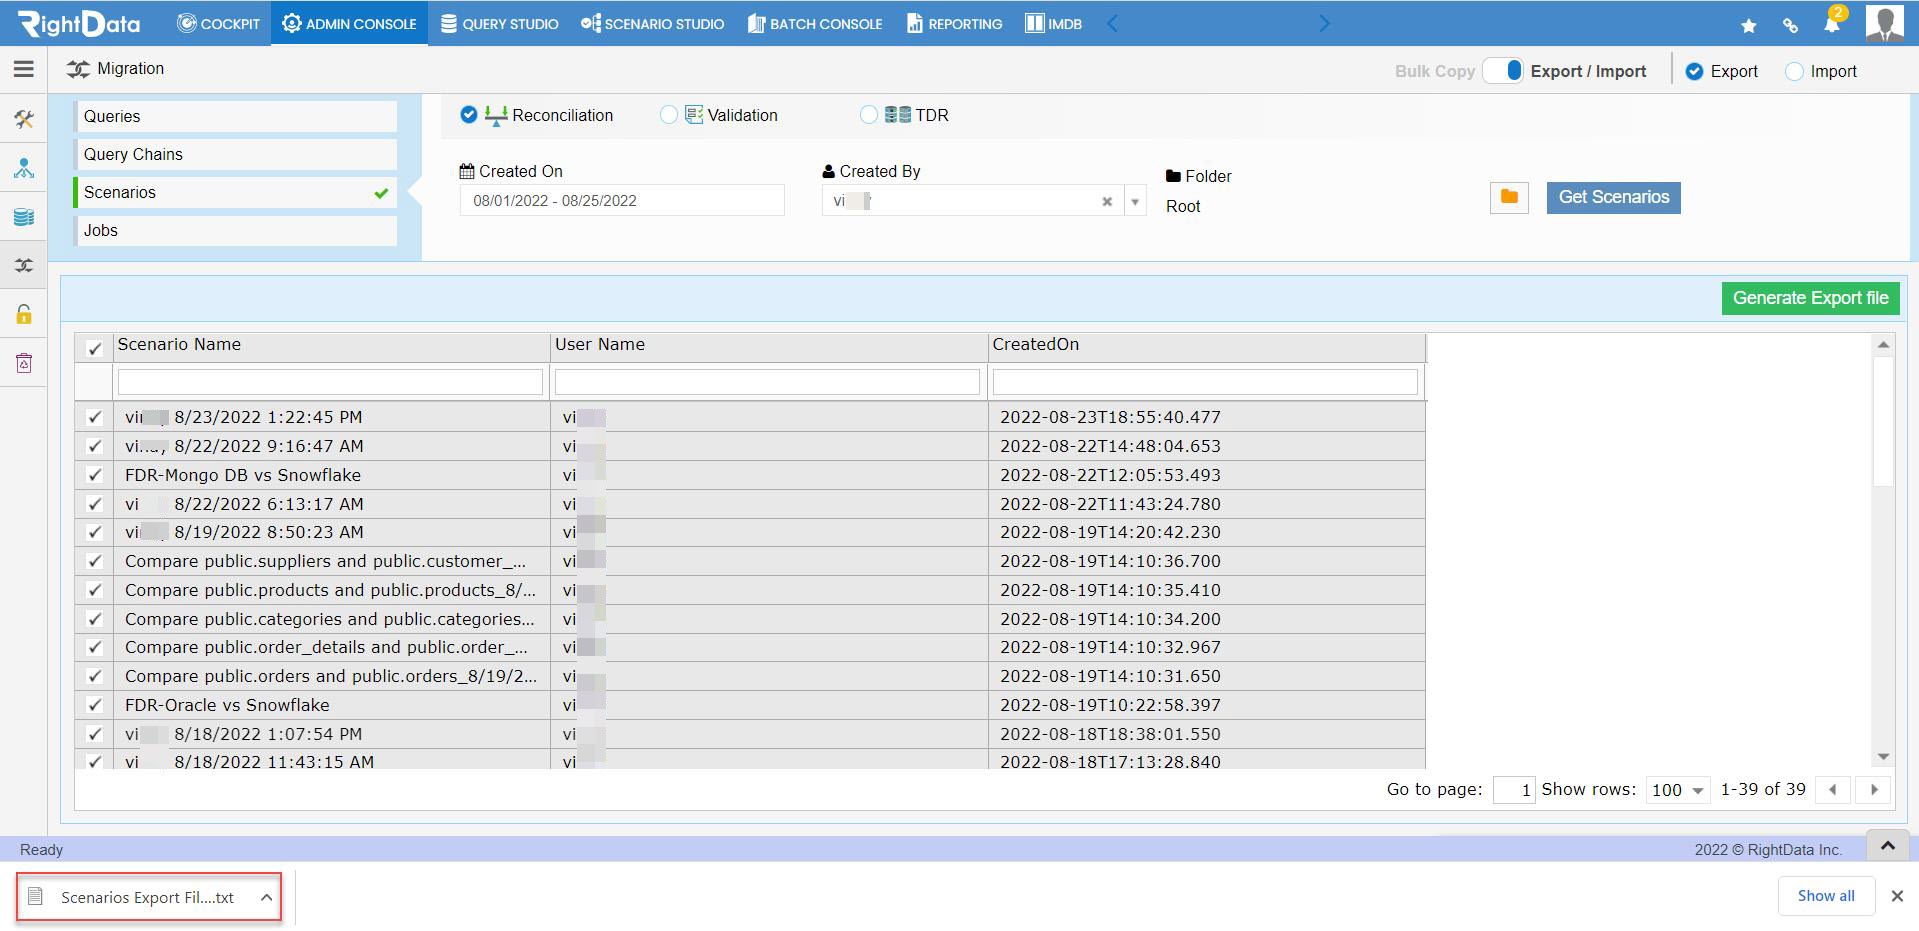Click Generate Export file button
The height and width of the screenshot is (931, 1919).
click(1810, 298)
